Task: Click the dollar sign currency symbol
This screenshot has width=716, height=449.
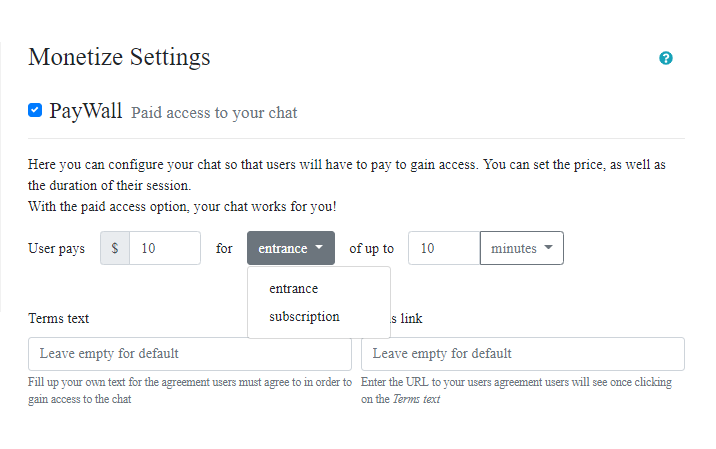Action: [115, 248]
